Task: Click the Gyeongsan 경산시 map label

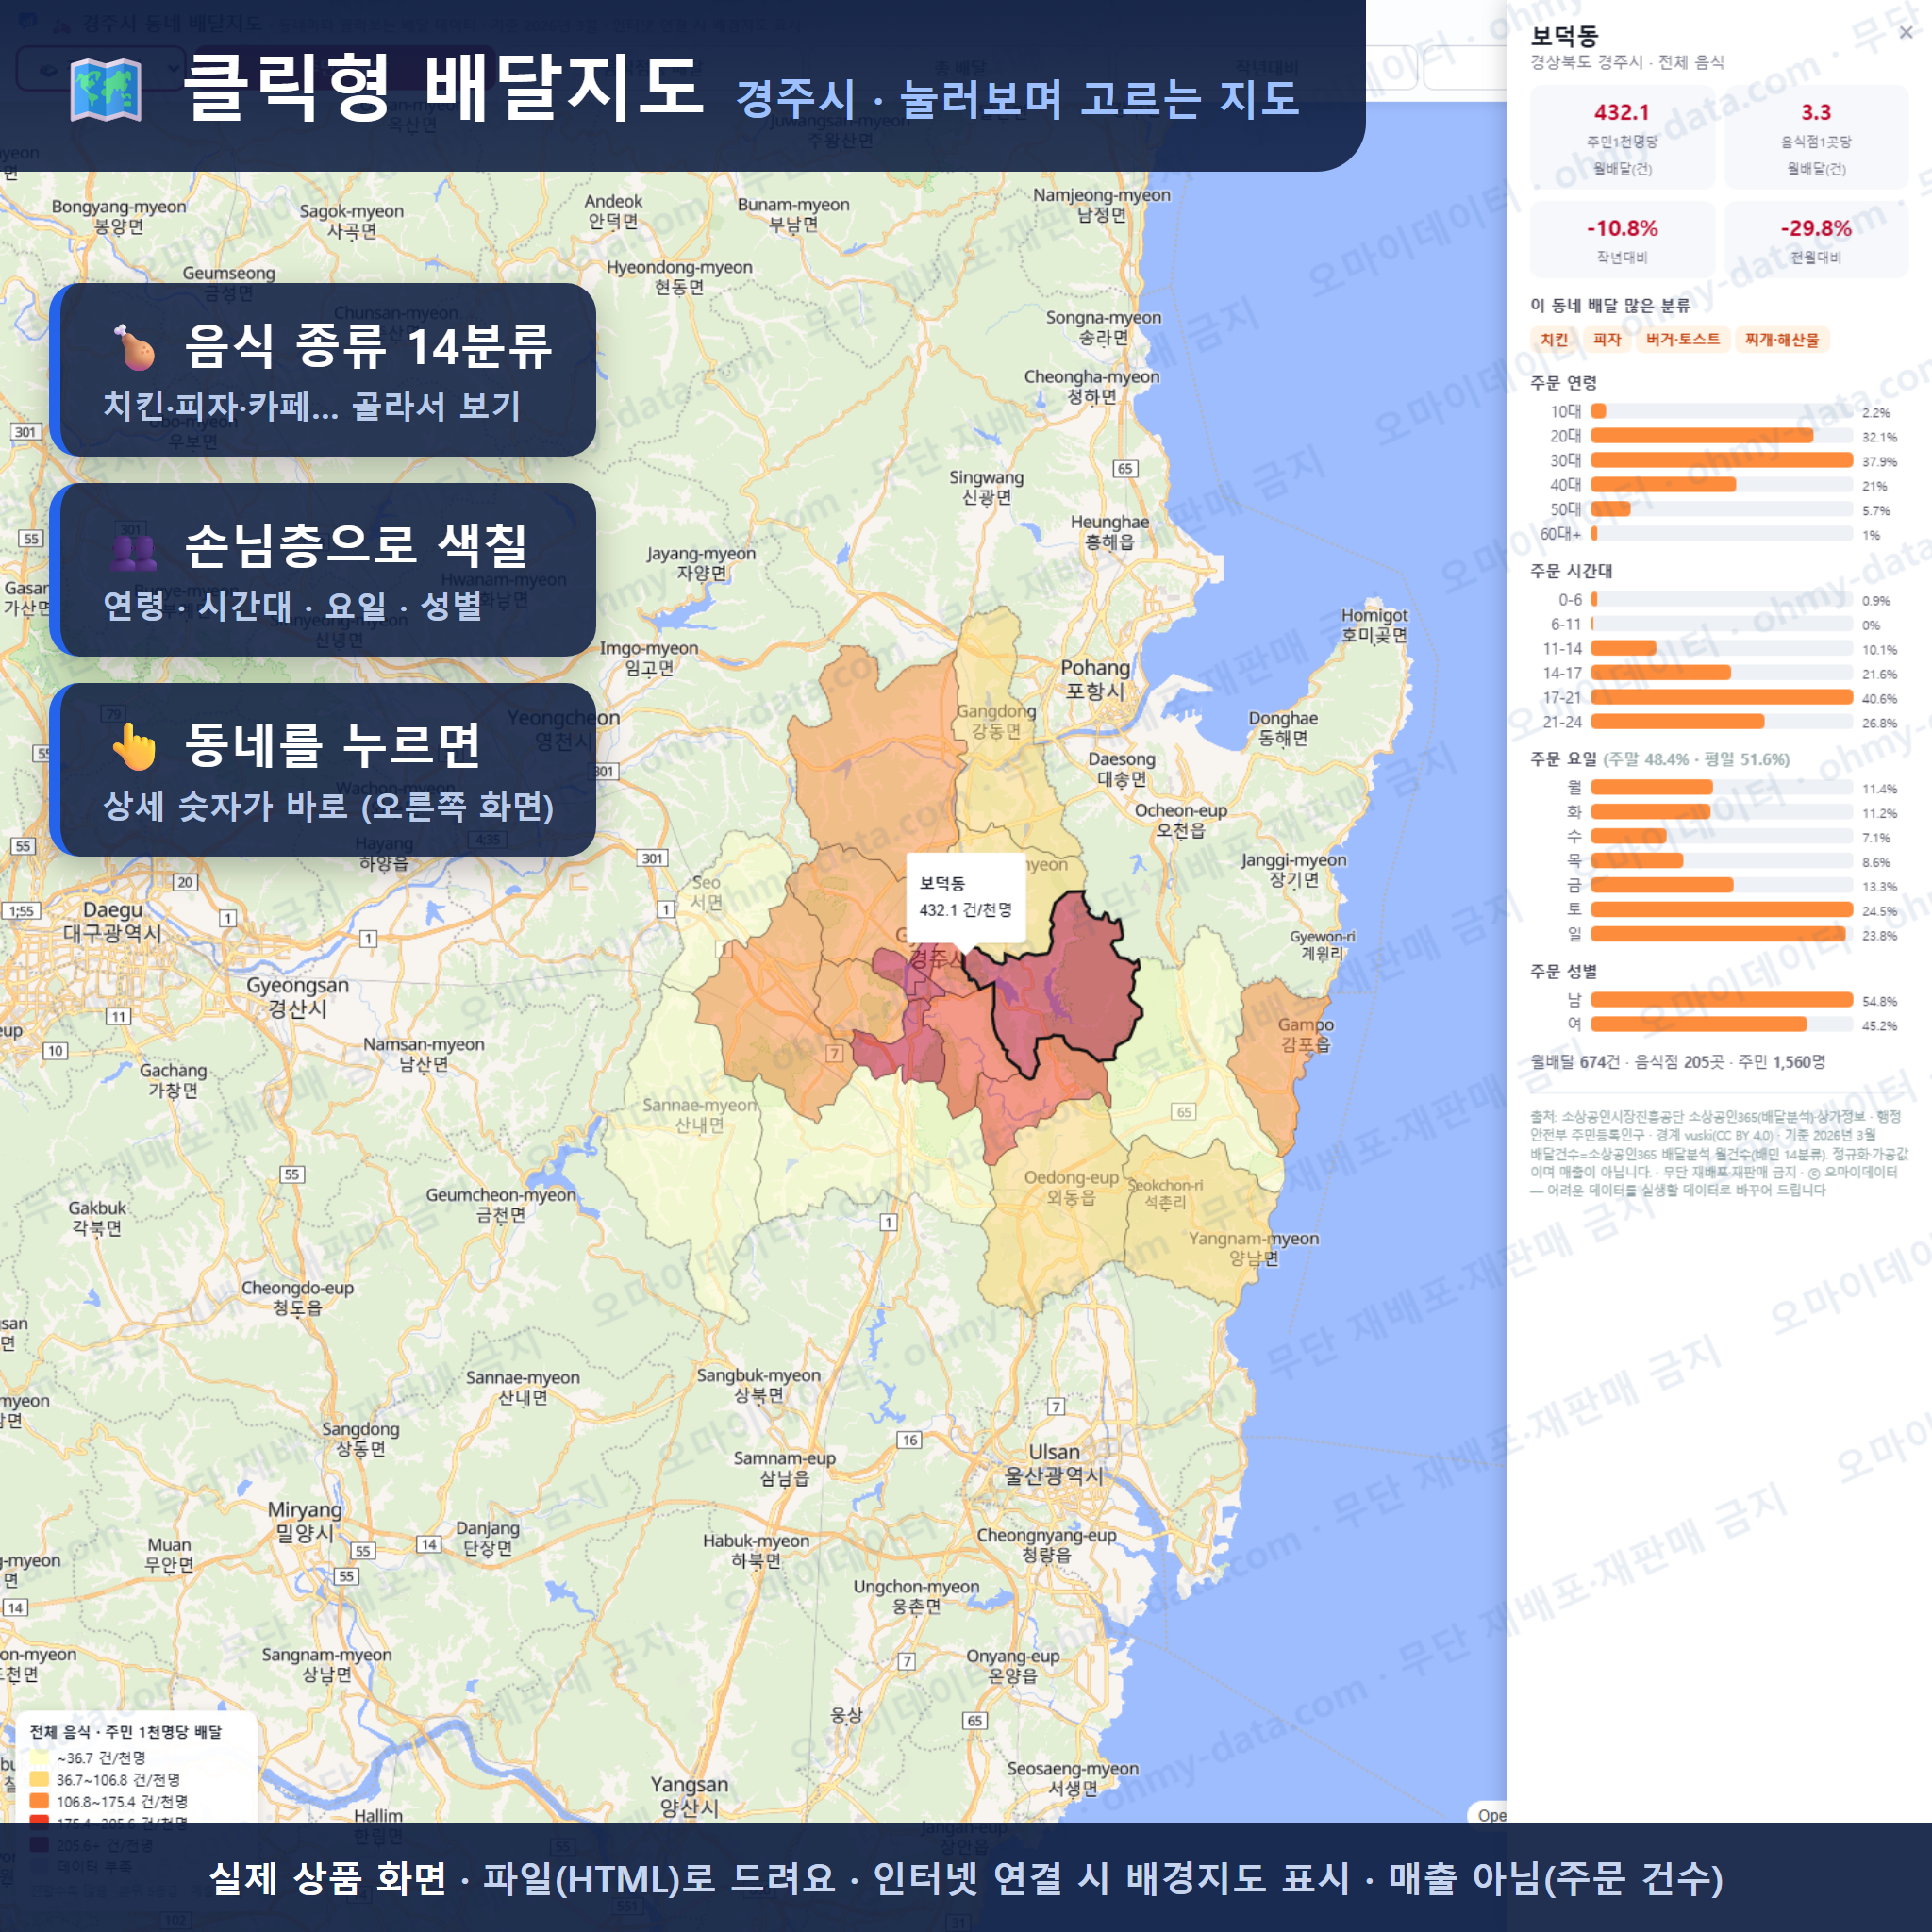Action: tap(297, 997)
